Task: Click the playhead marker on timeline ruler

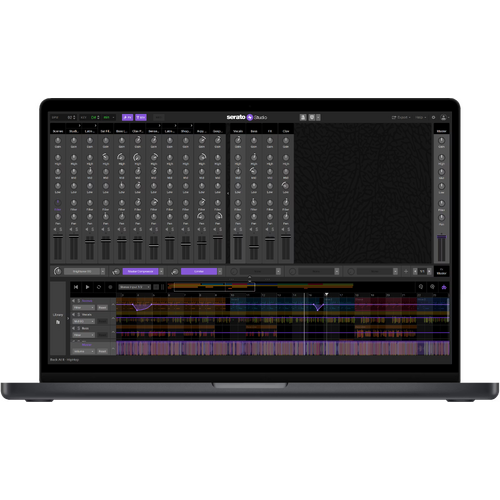Action: point(326,294)
